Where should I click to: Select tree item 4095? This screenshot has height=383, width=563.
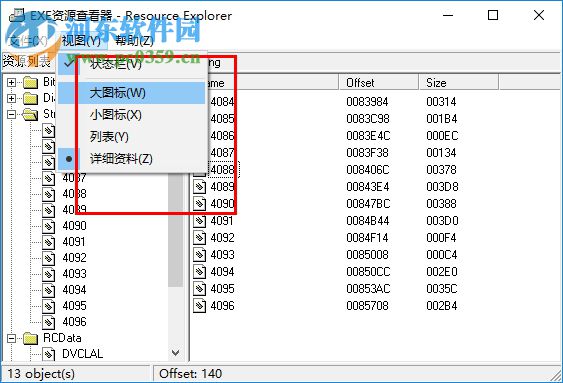click(x=74, y=305)
